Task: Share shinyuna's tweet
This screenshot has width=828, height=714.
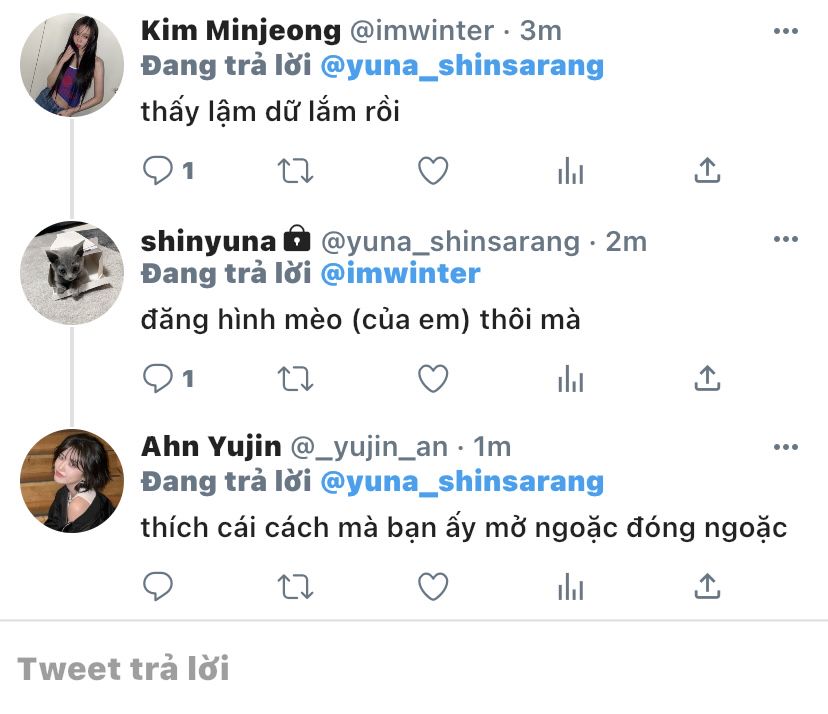Action: (707, 378)
